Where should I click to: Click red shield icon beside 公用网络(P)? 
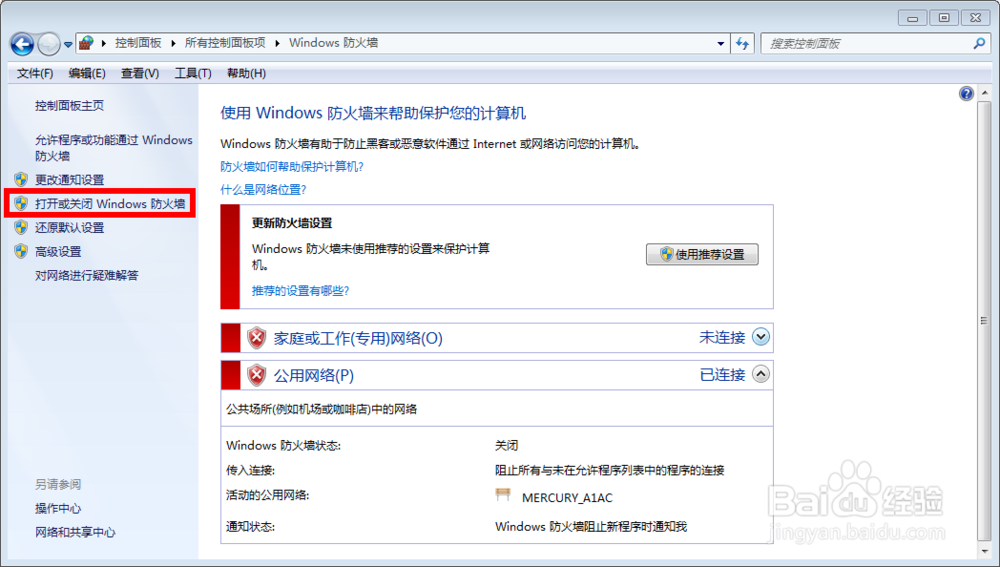tap(256, 375)
